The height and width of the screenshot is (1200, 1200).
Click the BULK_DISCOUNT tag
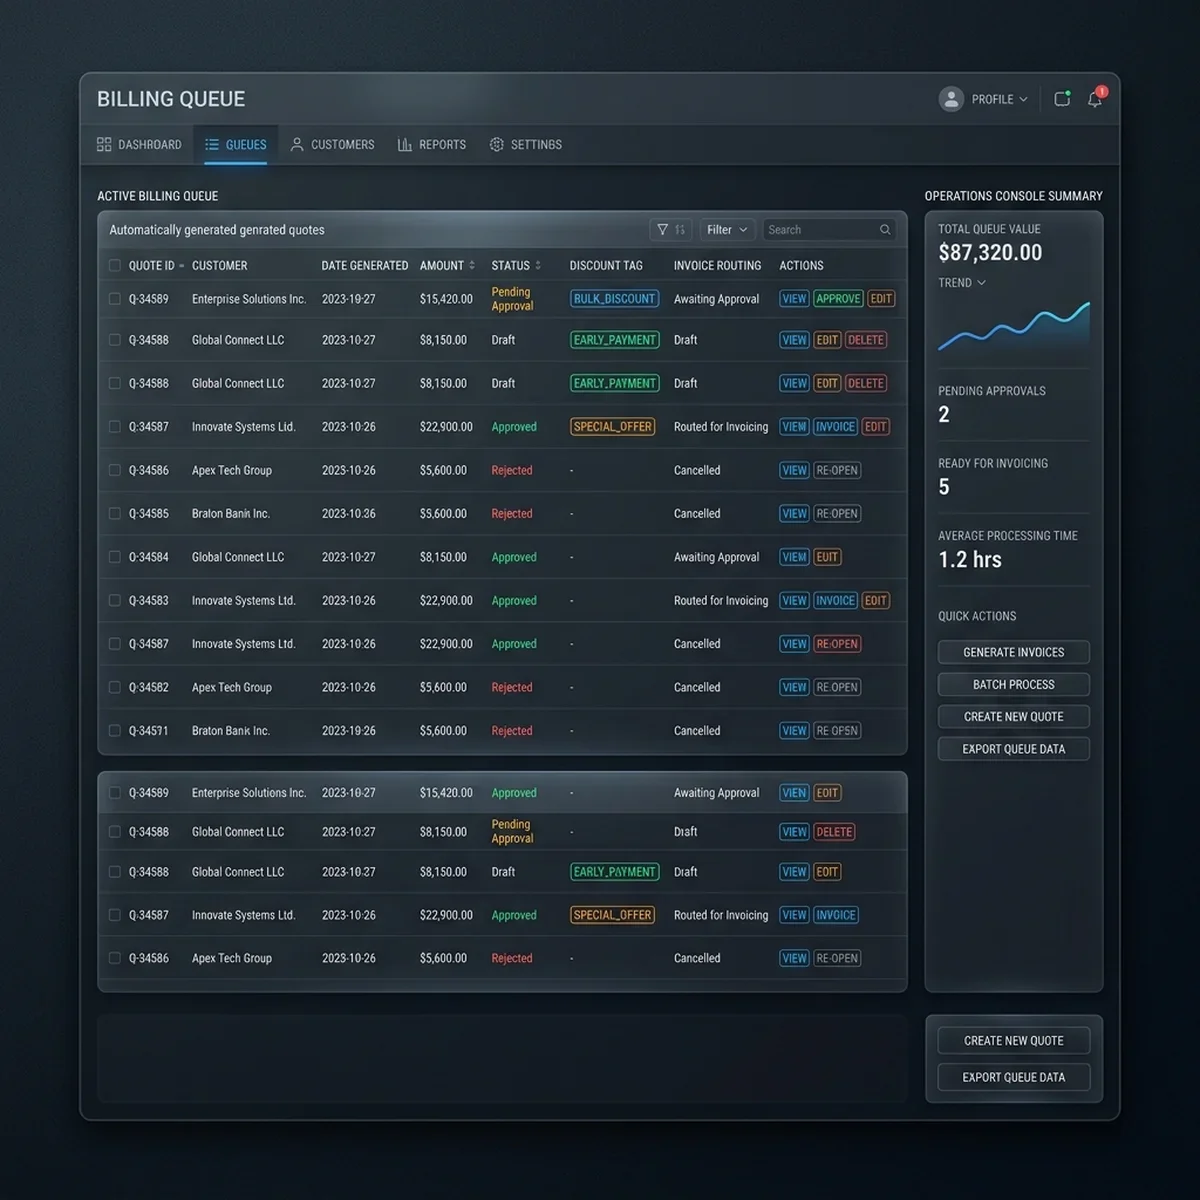click(614, 299)
